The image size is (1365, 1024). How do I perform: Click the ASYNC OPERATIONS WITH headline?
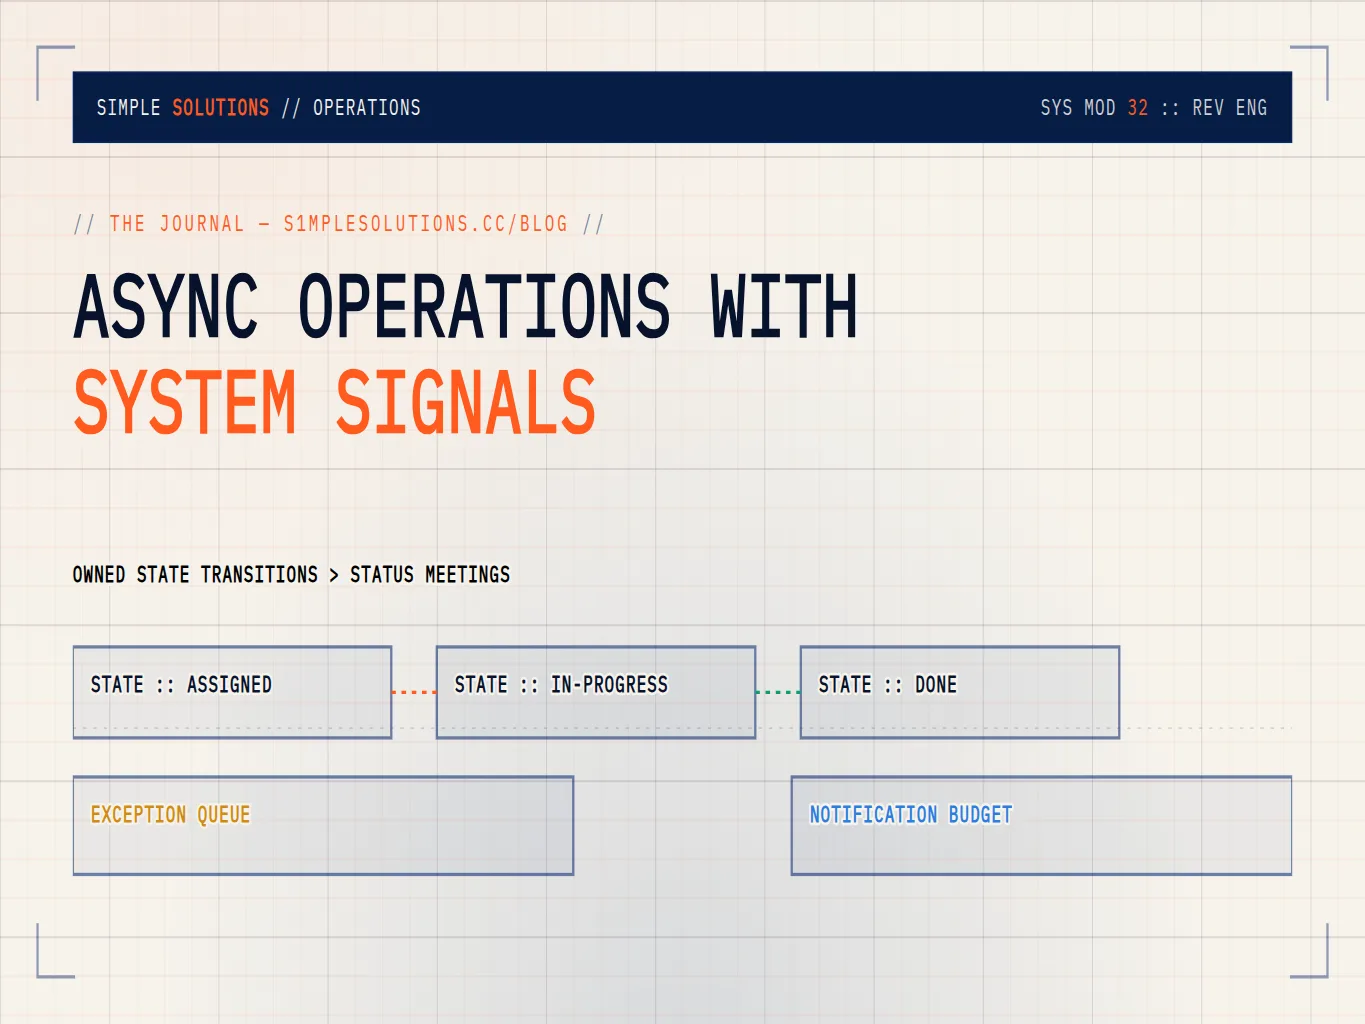[466, 307]
